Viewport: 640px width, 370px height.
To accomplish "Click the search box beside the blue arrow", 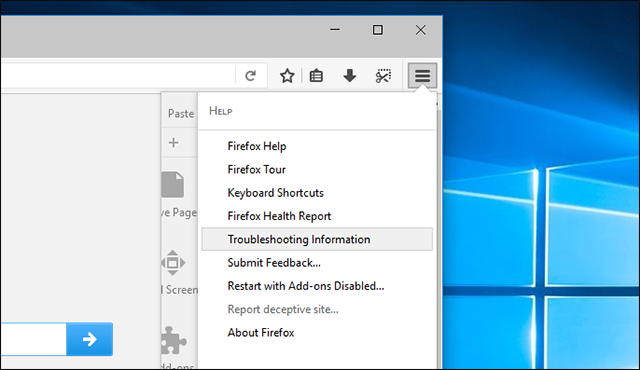I will (x=33, y=339).
